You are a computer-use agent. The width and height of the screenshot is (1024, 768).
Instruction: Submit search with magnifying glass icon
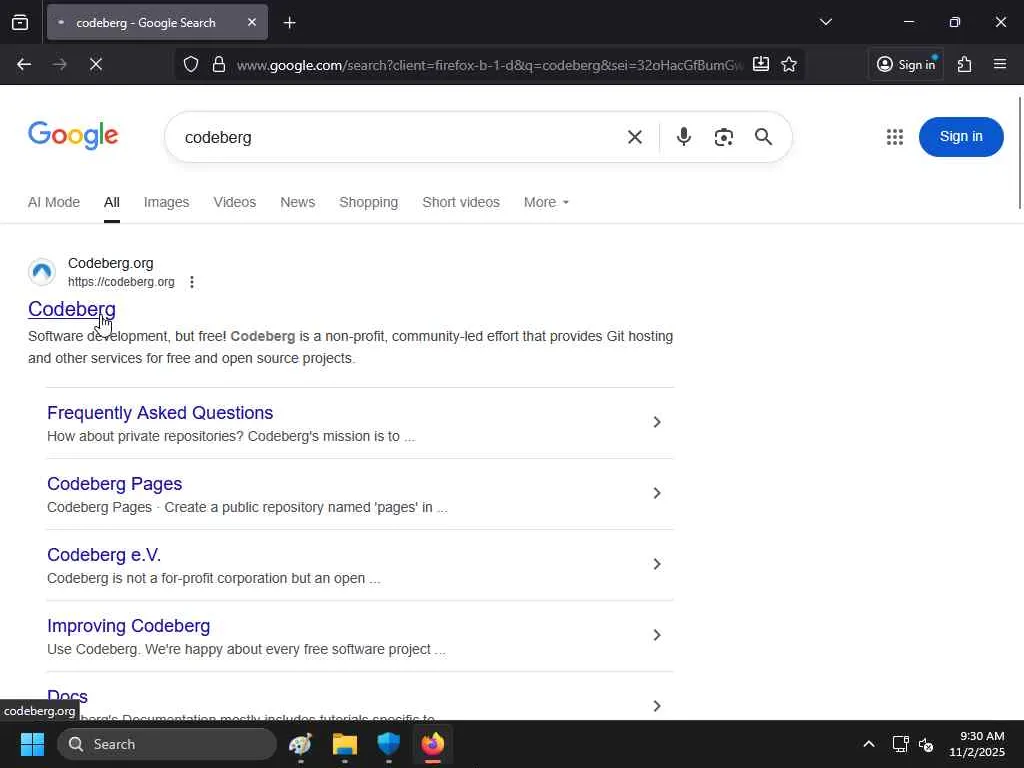763,137
